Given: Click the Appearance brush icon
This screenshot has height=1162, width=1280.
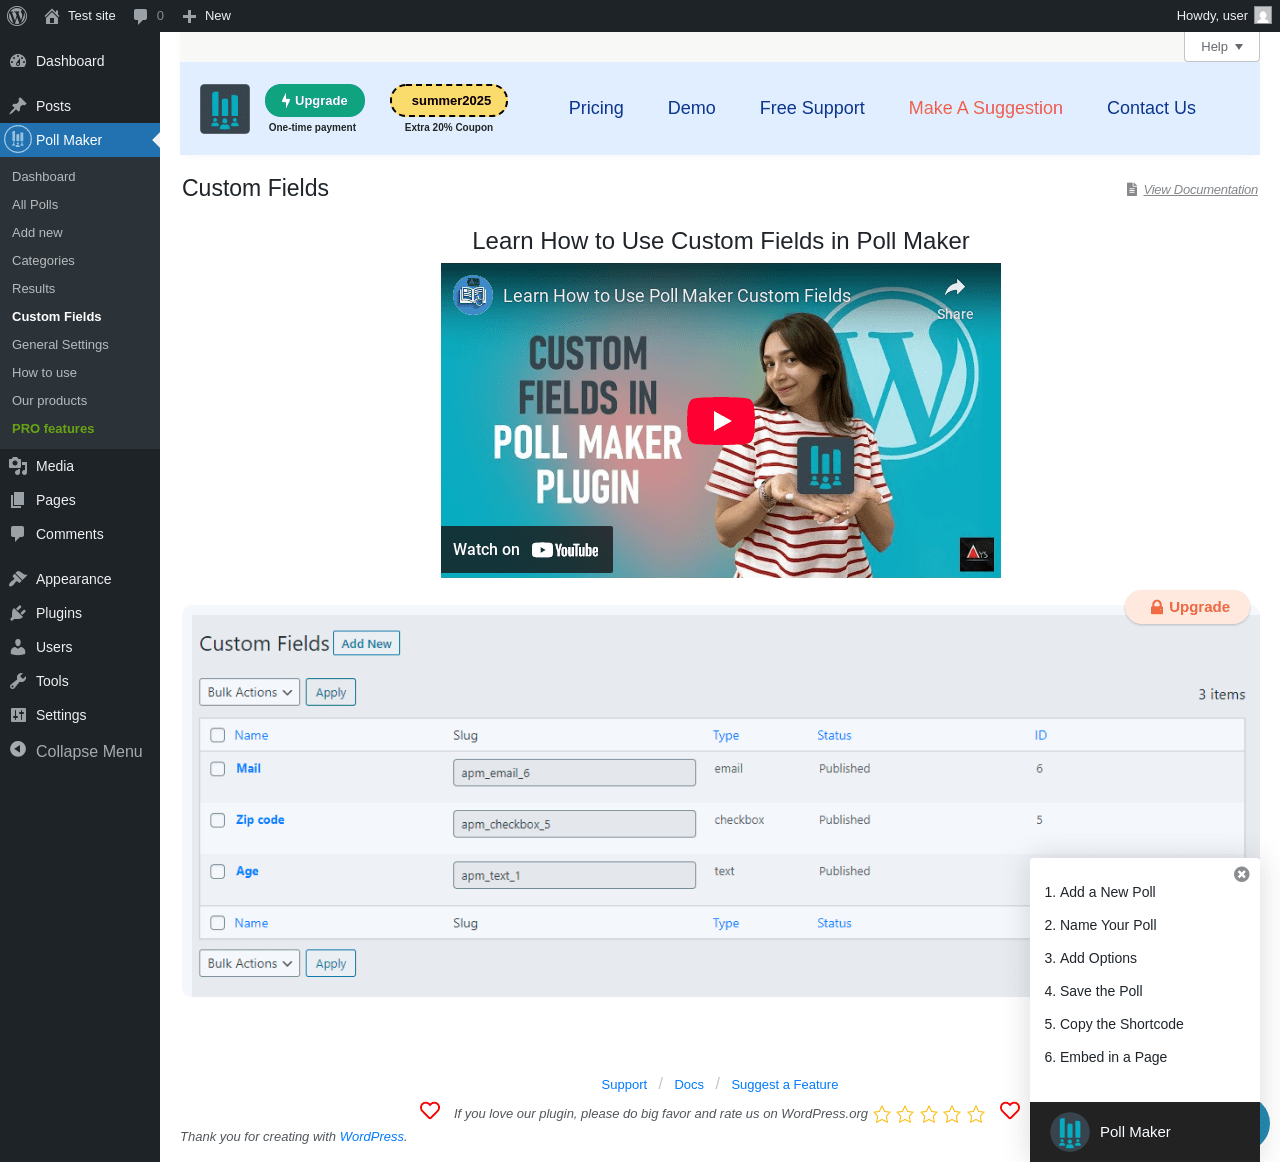Looking at the screenshot, I should click(x=18, y=579).
